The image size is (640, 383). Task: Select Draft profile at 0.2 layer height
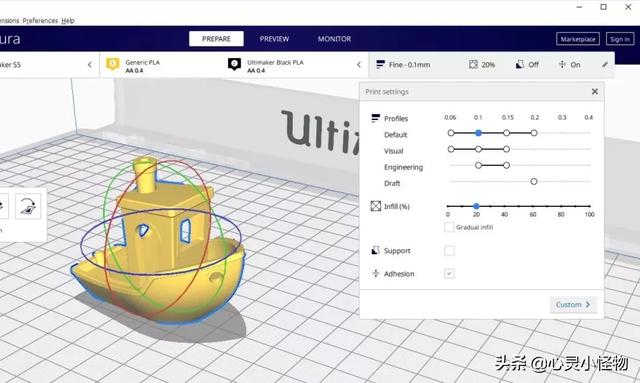[534, 182]
